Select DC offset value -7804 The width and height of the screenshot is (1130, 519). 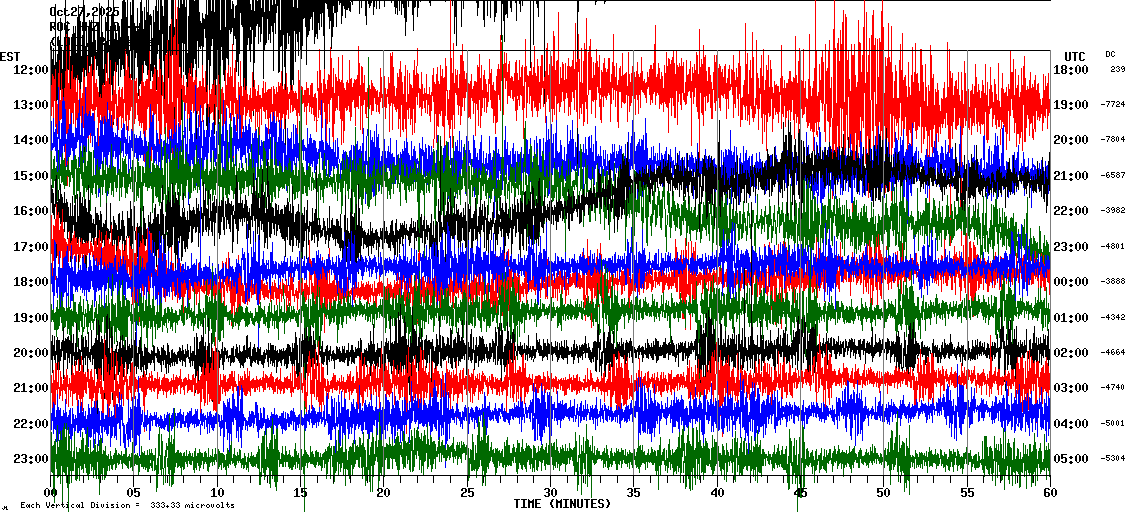tap(1113, 140)
